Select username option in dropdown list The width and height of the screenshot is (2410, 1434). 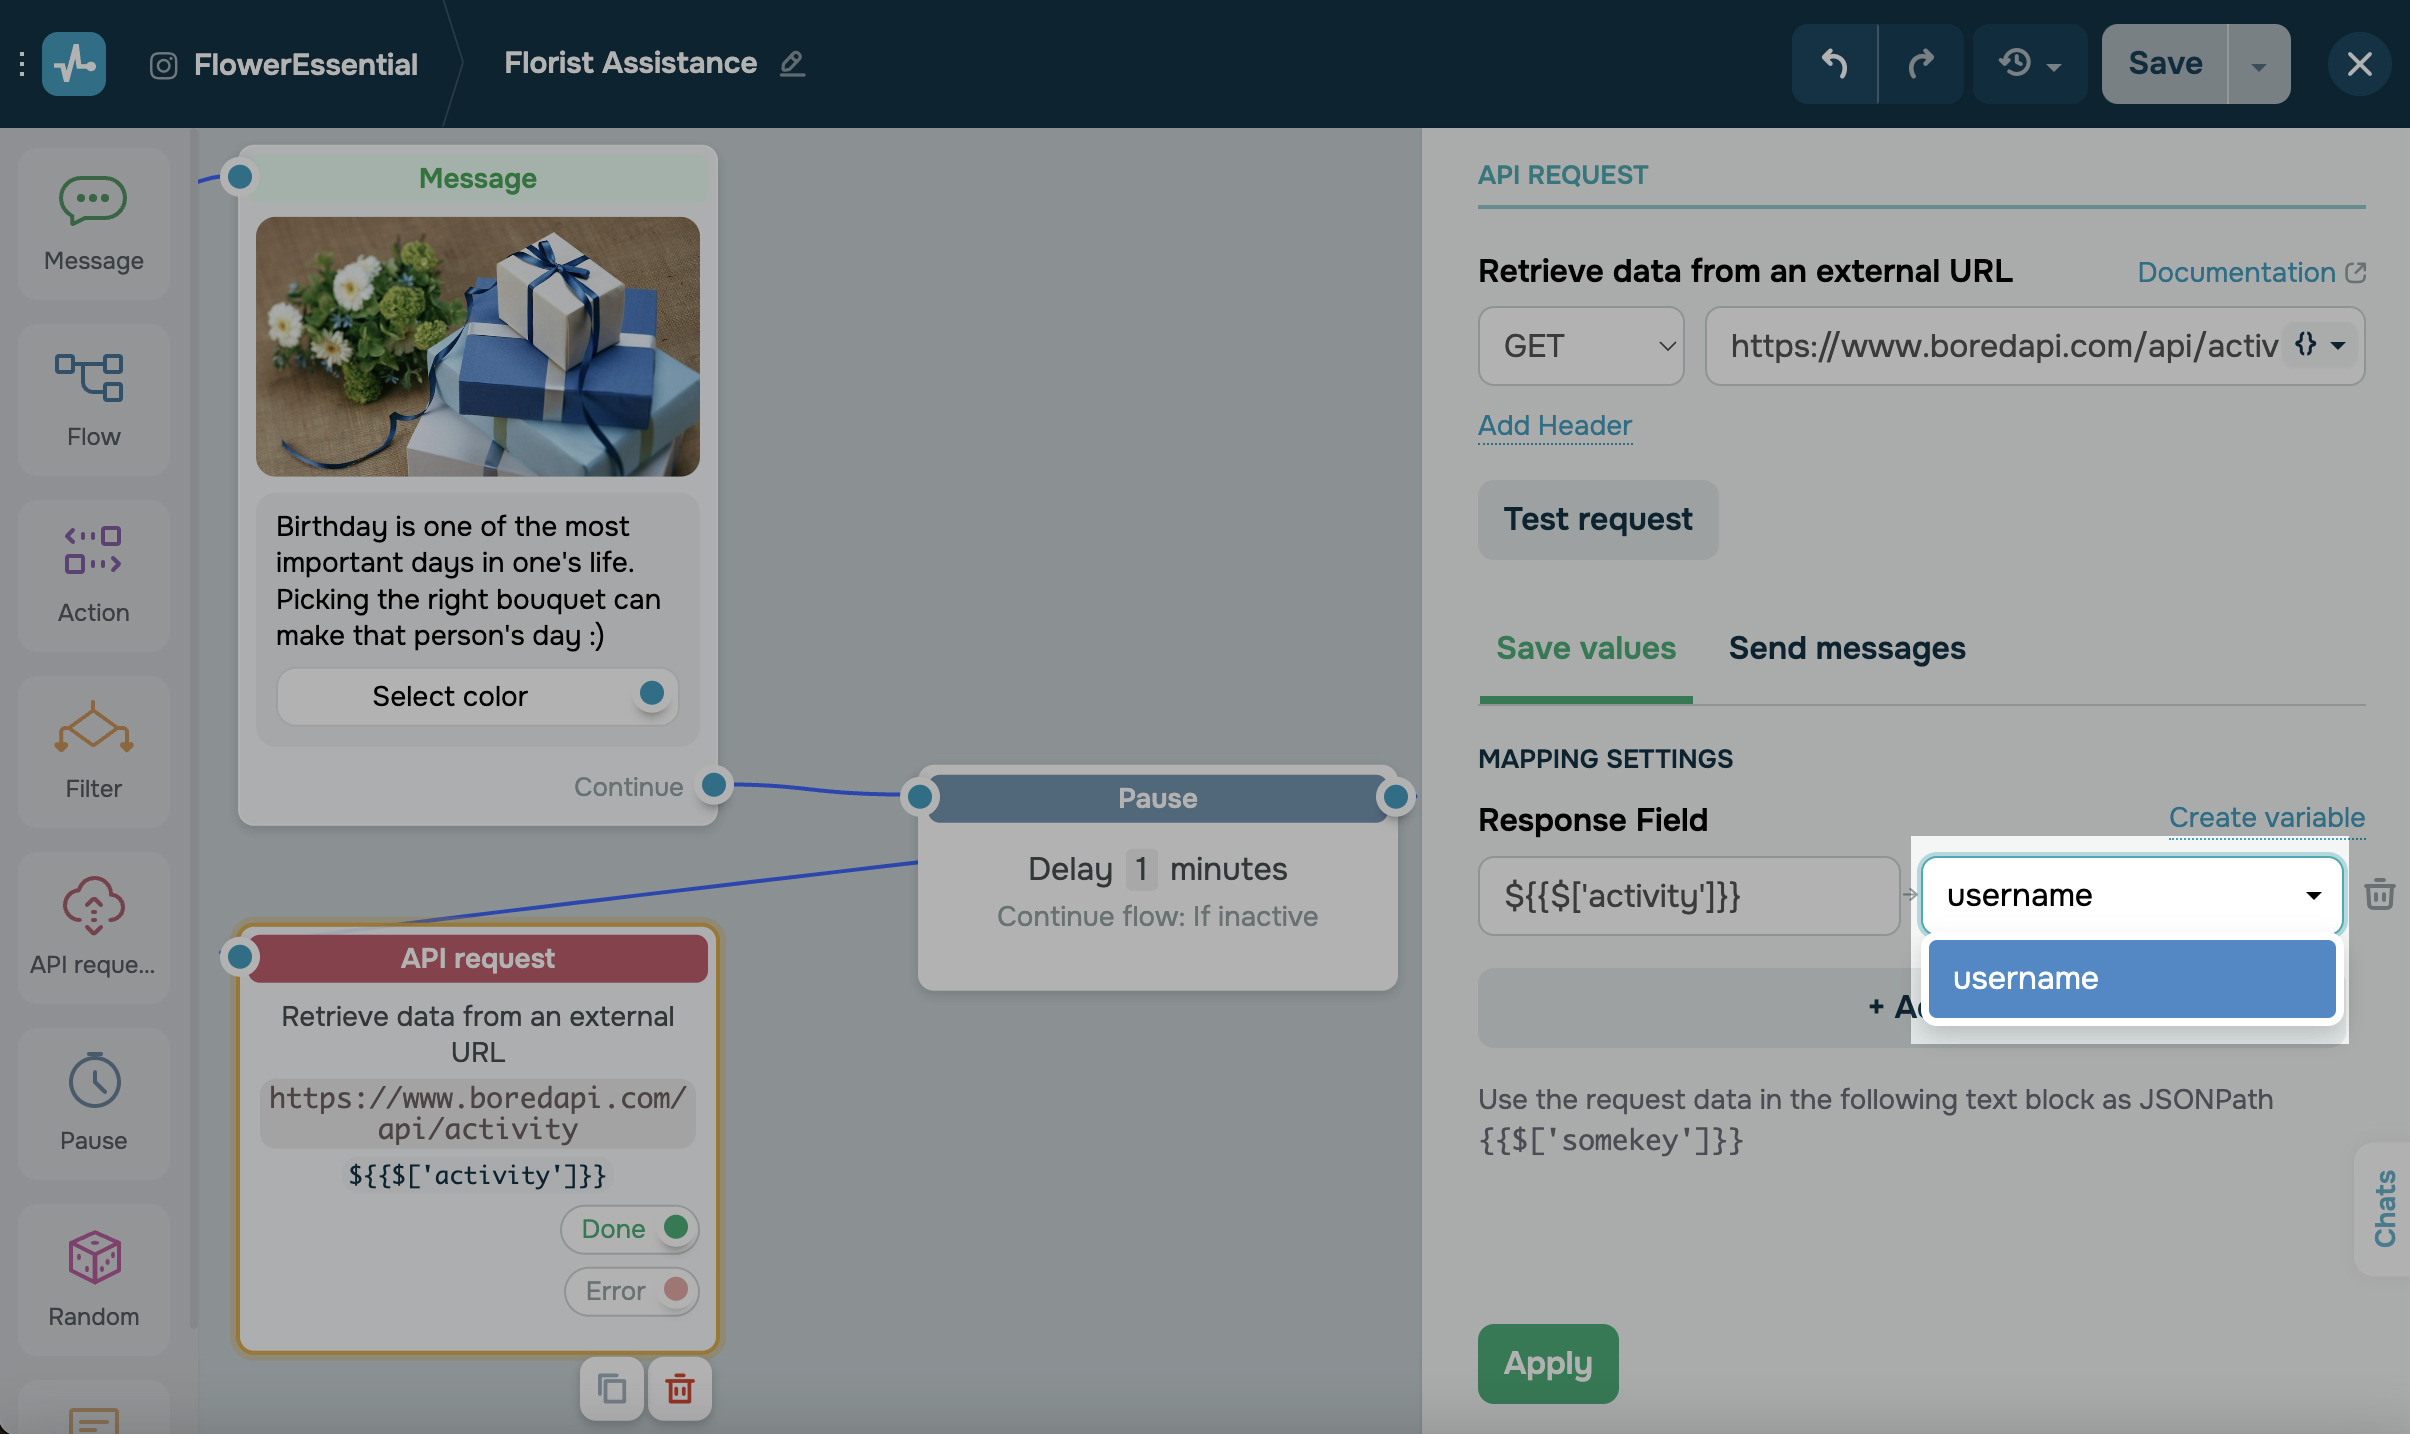click(2131, 978)
